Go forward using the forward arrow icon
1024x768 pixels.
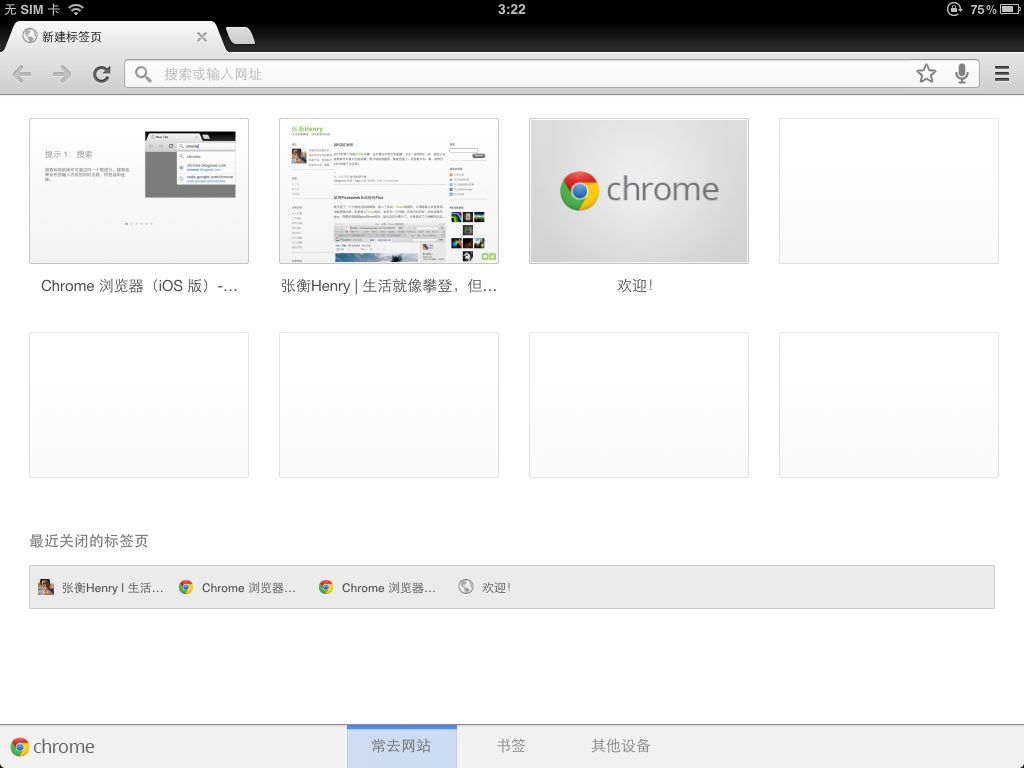tap(61, 73)
